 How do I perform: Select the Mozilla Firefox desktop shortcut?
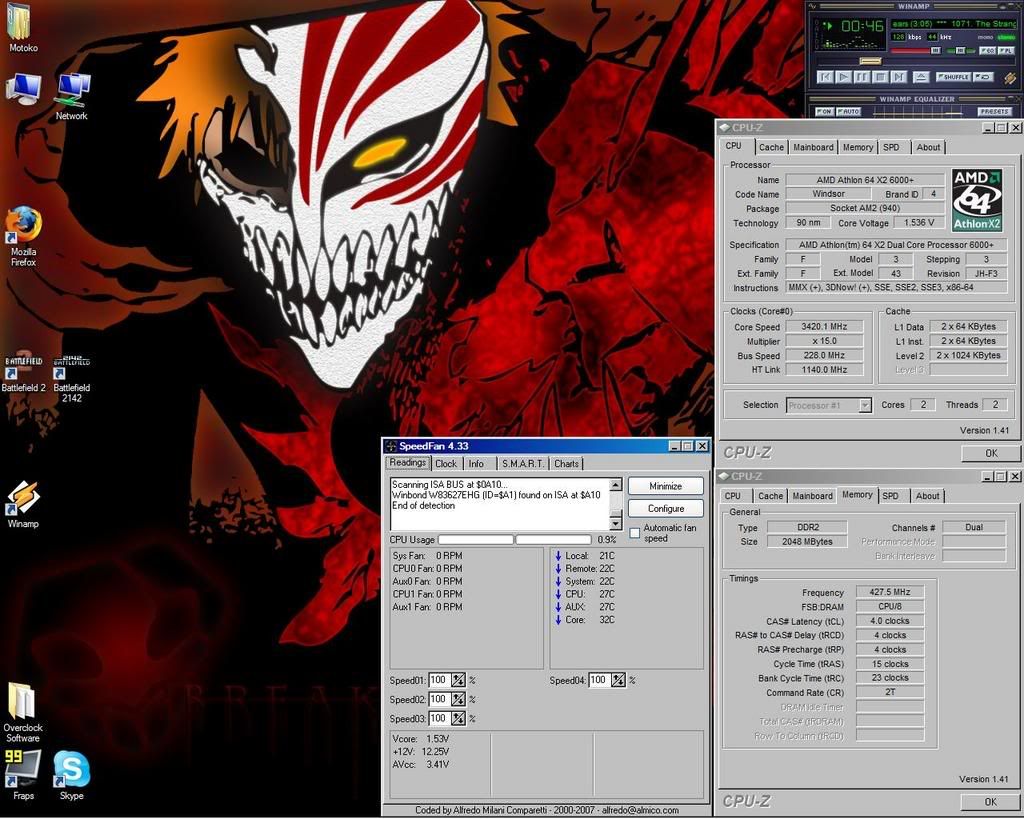[x=23, y=237]
